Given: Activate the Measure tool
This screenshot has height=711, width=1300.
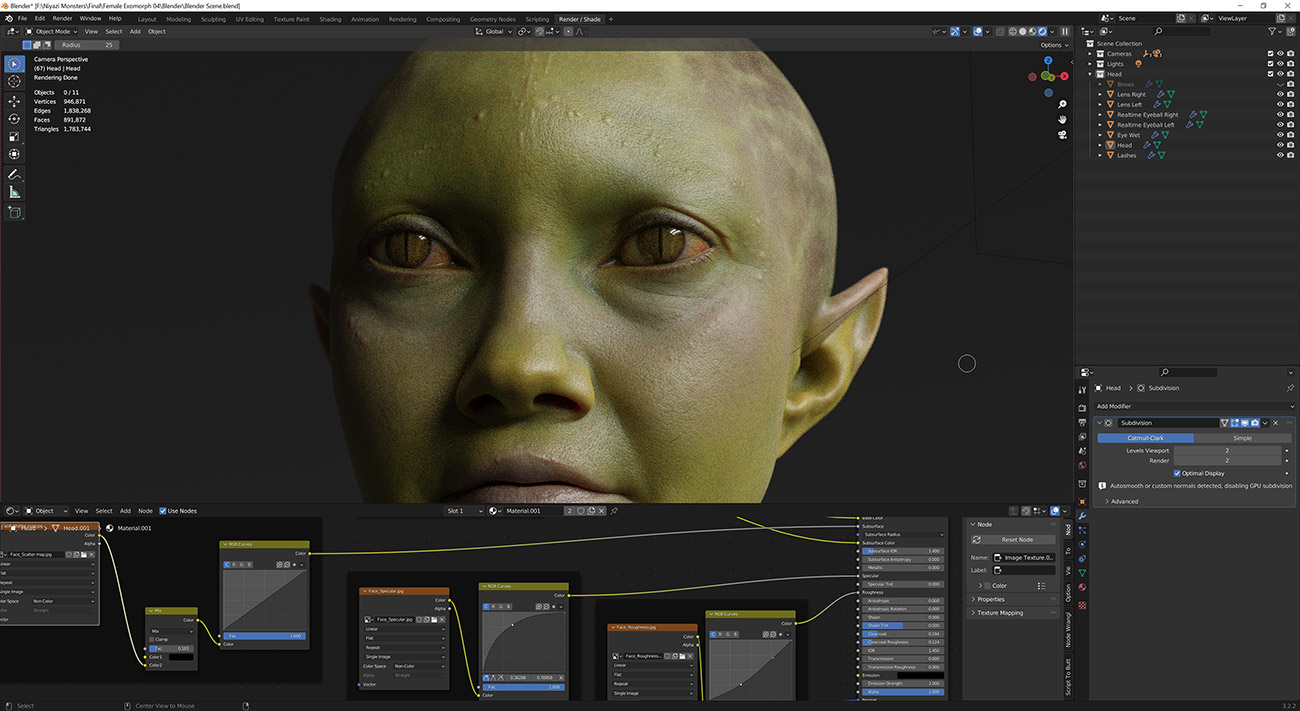Looking at the screenshot, I should (x=14, y=192).
